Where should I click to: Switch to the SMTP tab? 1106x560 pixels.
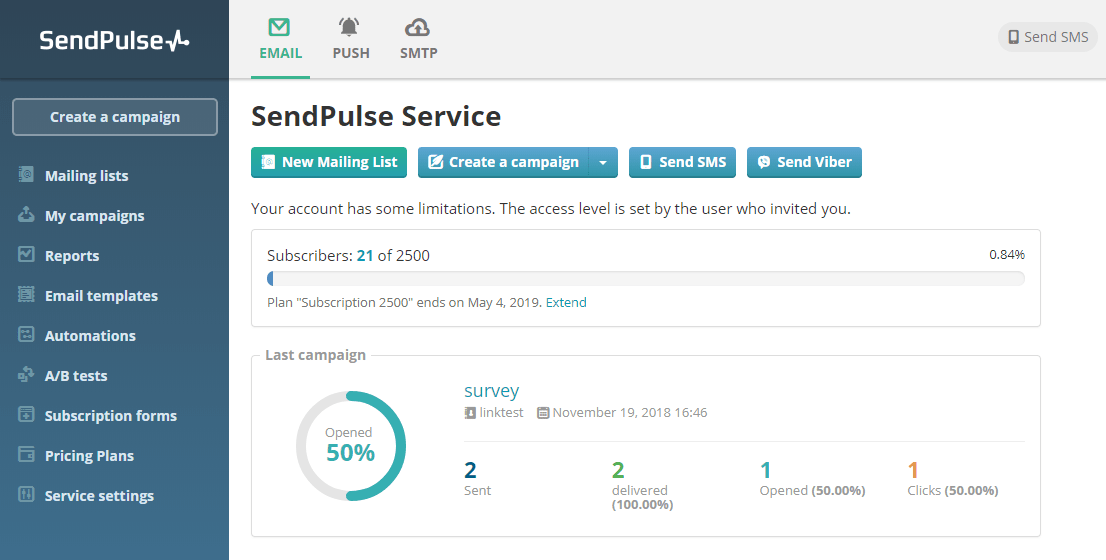click(419, 39)
